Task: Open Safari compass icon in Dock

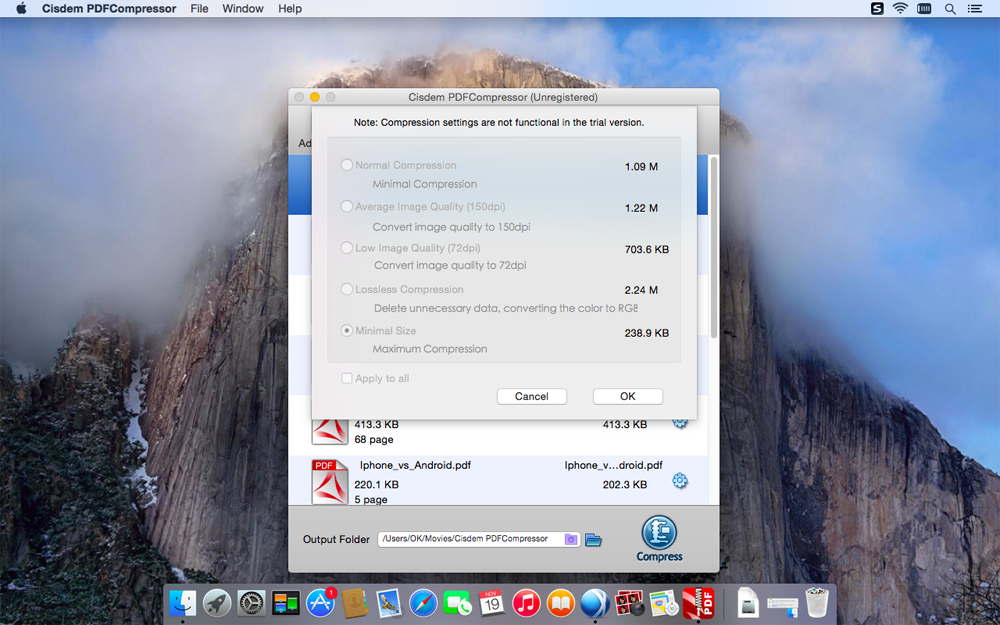Action: (x=423, y=603)
